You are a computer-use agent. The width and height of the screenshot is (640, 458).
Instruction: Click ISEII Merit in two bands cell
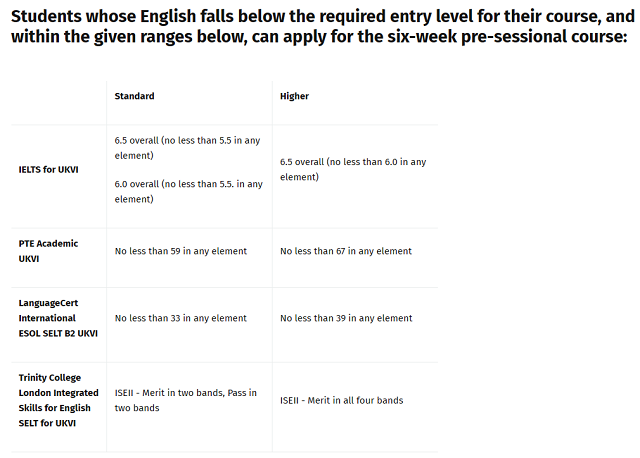click(x=186, y=400)
